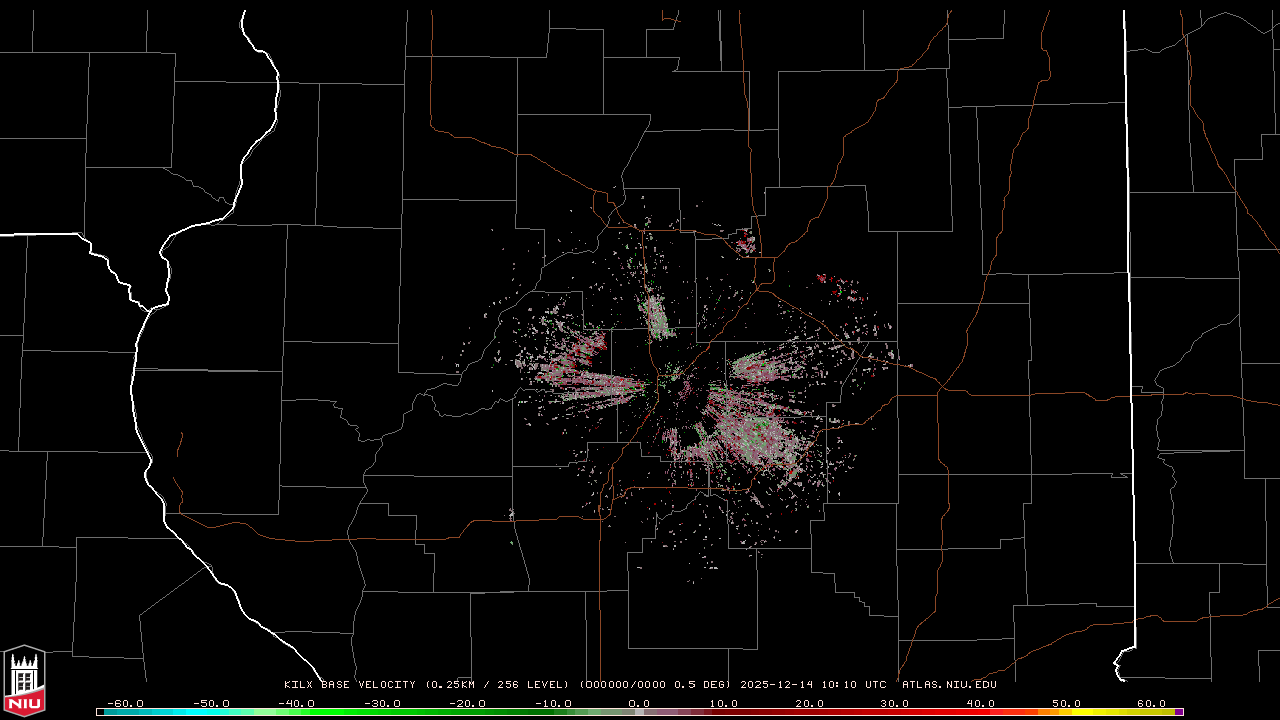The height and width of the screenshot is (720, 1280).
Task: Click the cyan -60.0 end of the color bar
Action: 101,712
